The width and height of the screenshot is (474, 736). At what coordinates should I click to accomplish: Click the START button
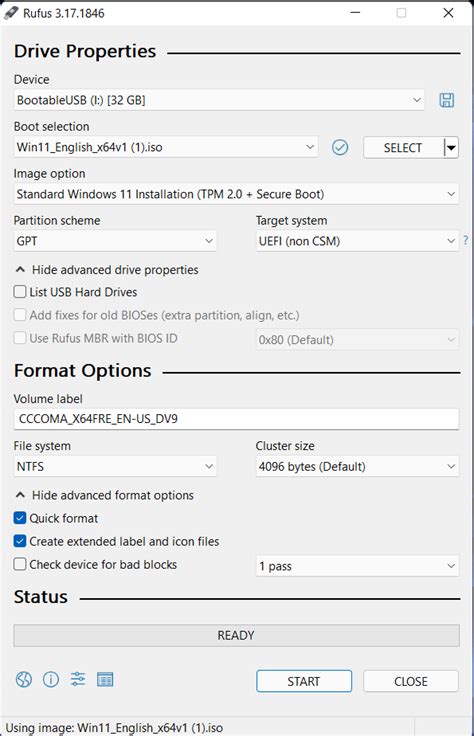coord(304,681)
